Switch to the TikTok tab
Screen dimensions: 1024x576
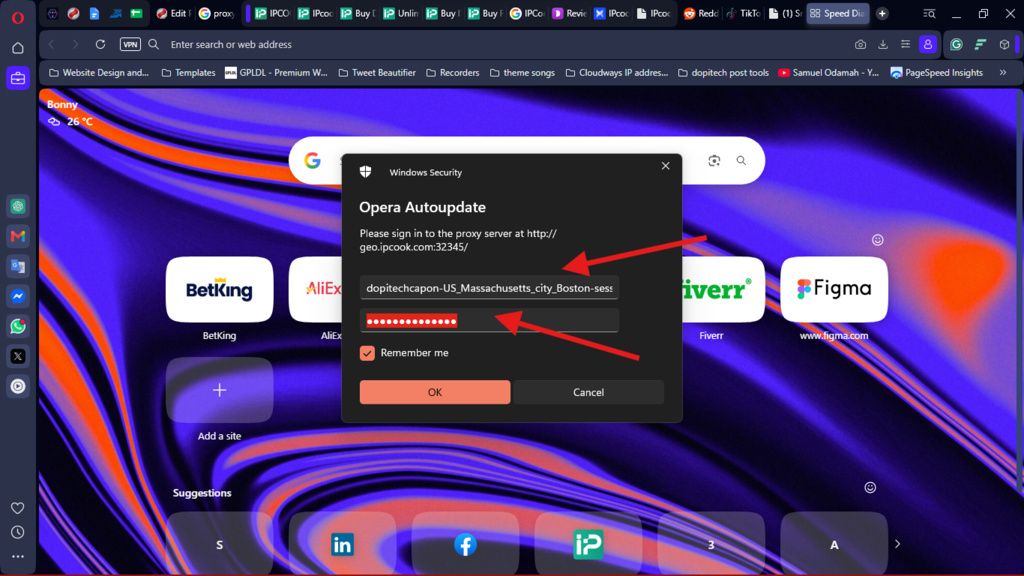[x=743, y=13]
